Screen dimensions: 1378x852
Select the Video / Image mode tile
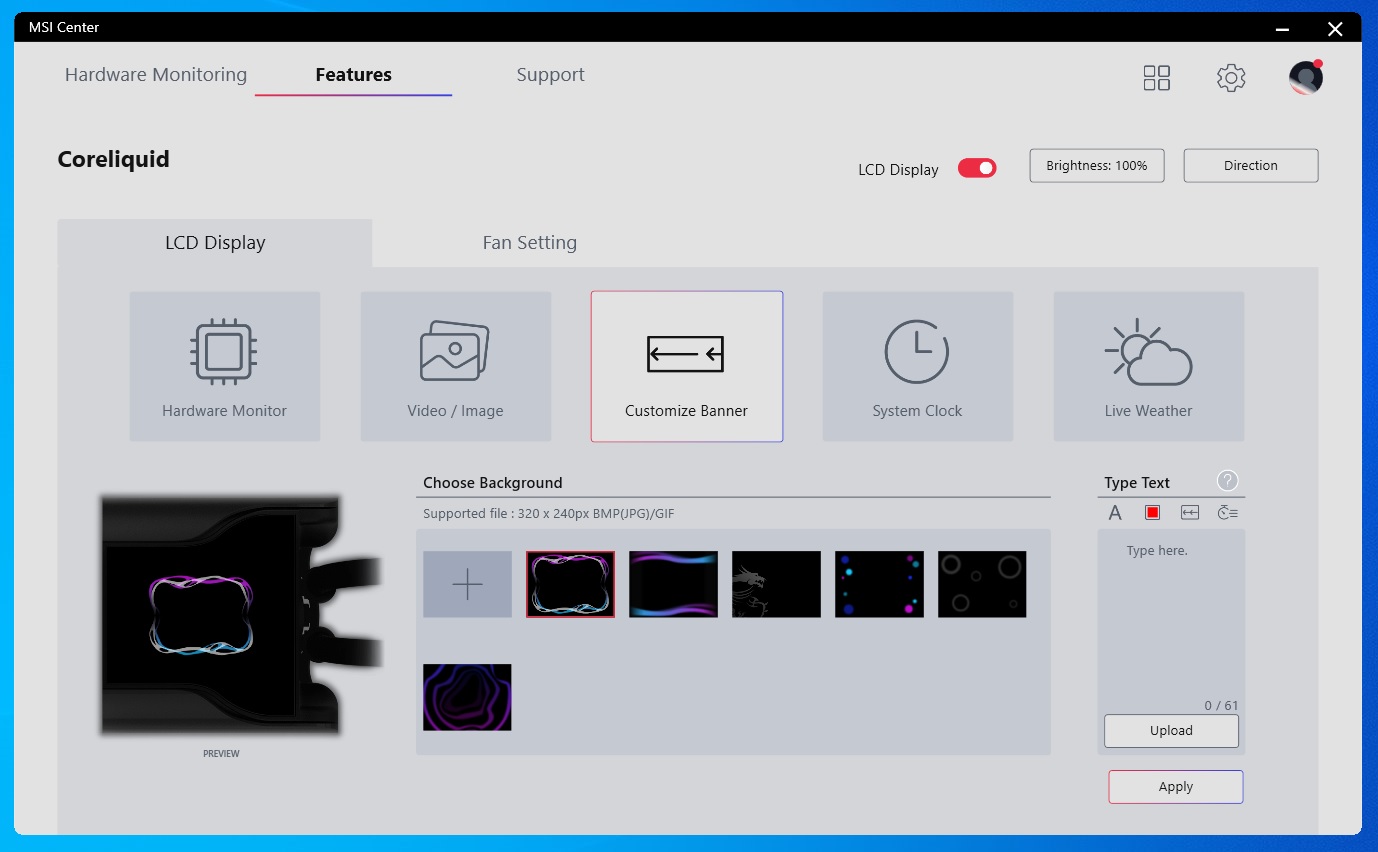[455, 366]
